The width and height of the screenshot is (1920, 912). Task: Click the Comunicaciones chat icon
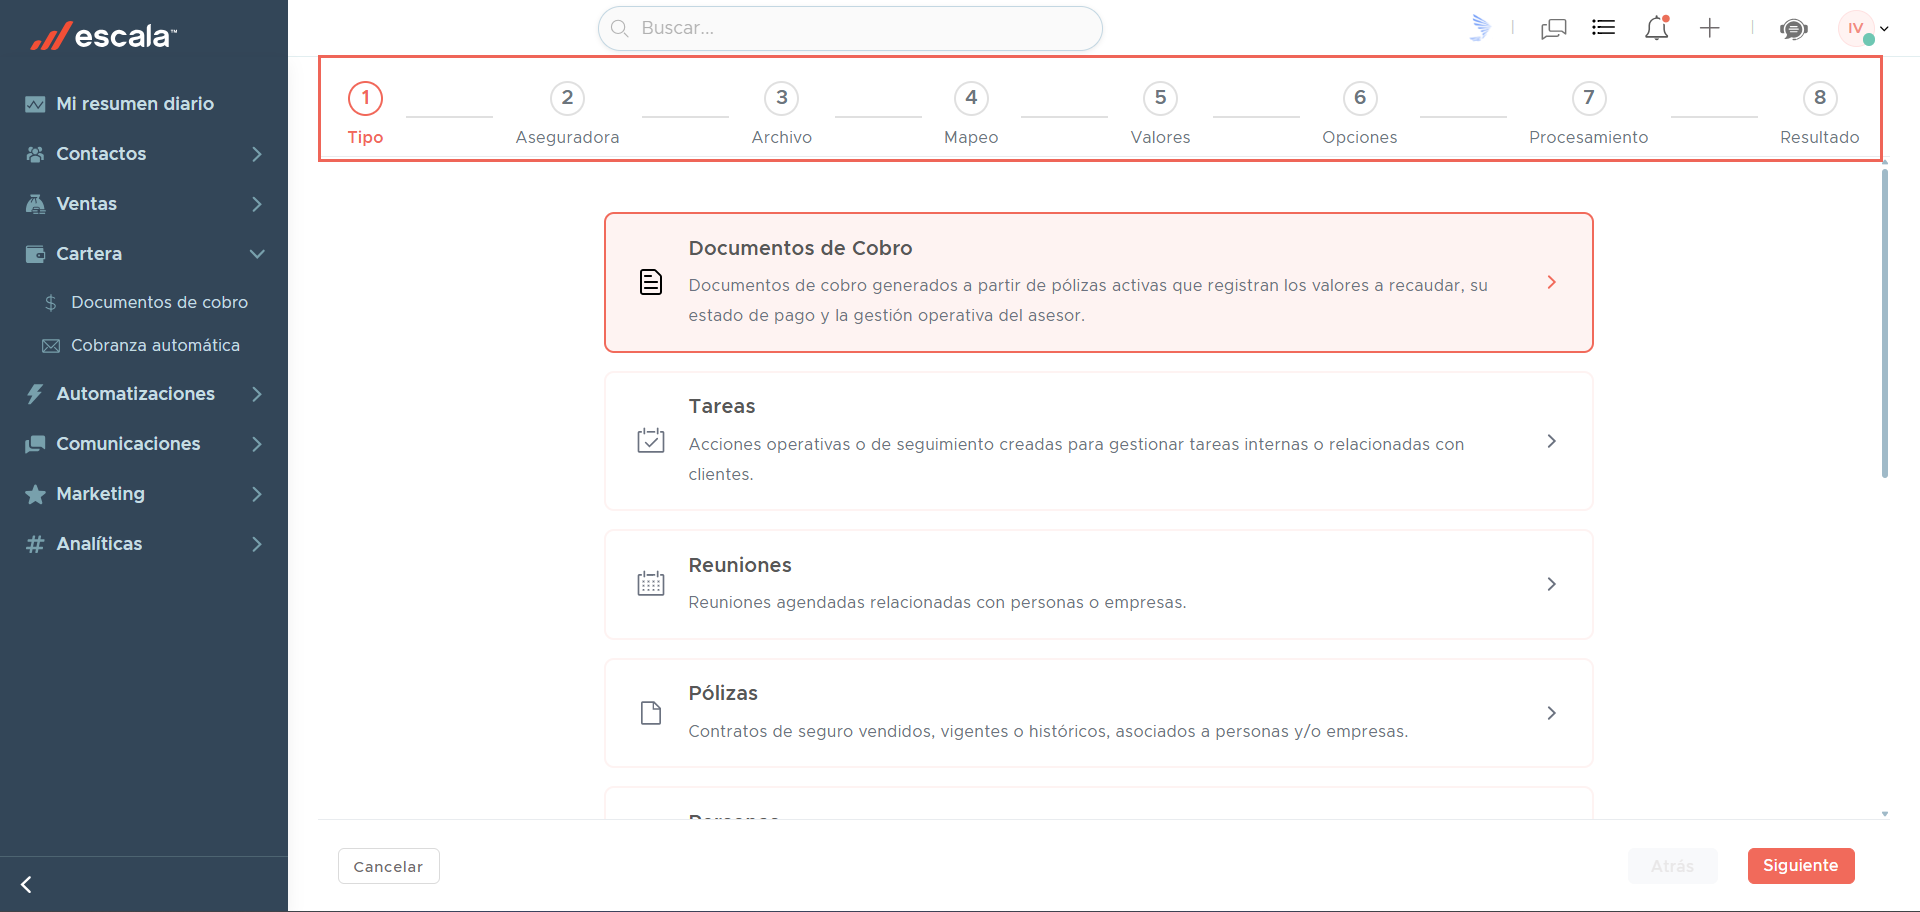tap(35, 444)
